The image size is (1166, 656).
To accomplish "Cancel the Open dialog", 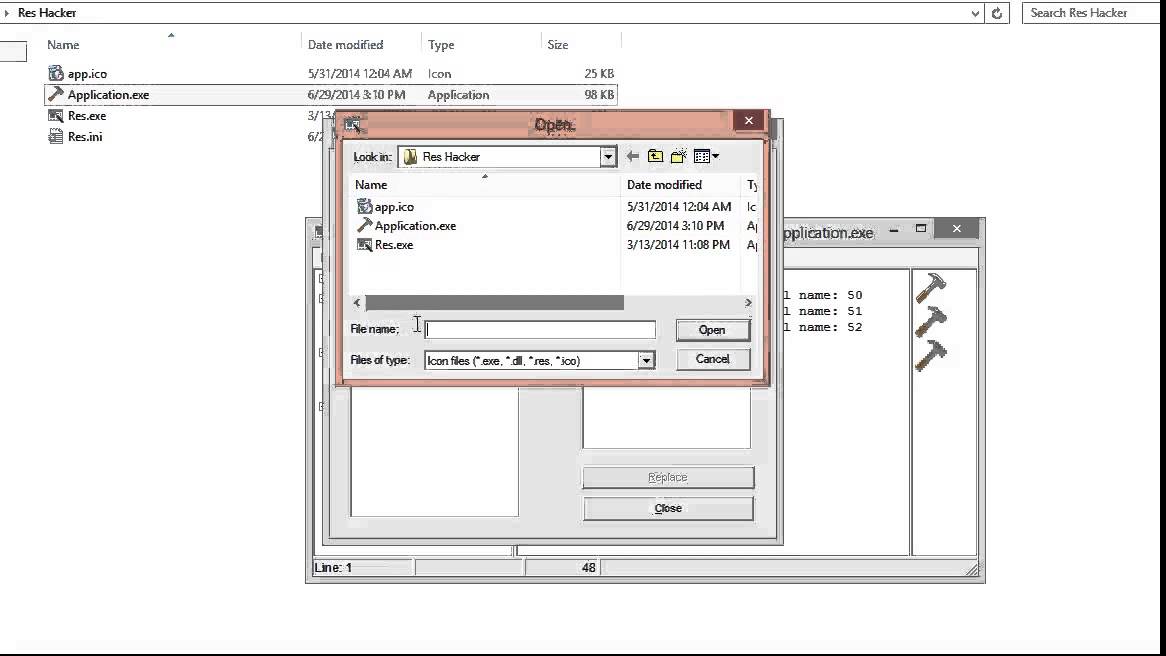I will point(712,359).
